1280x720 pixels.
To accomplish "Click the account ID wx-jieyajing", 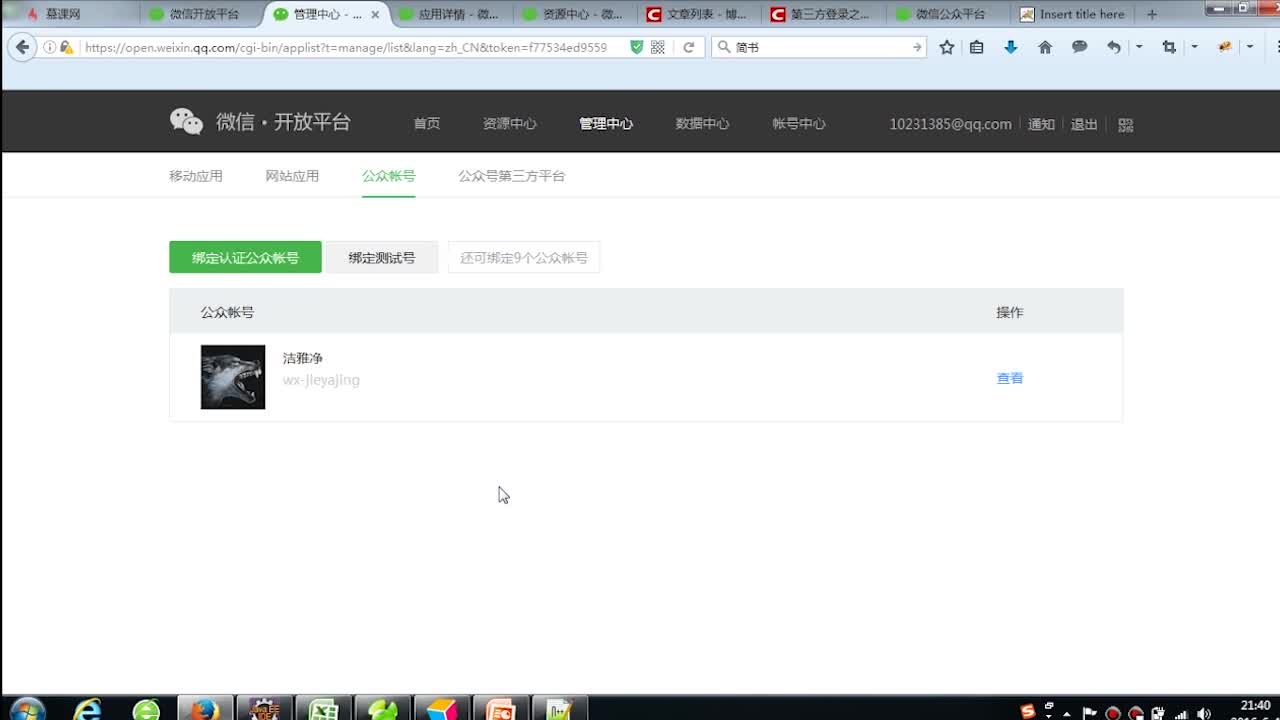I will click(x=321, y=380).
